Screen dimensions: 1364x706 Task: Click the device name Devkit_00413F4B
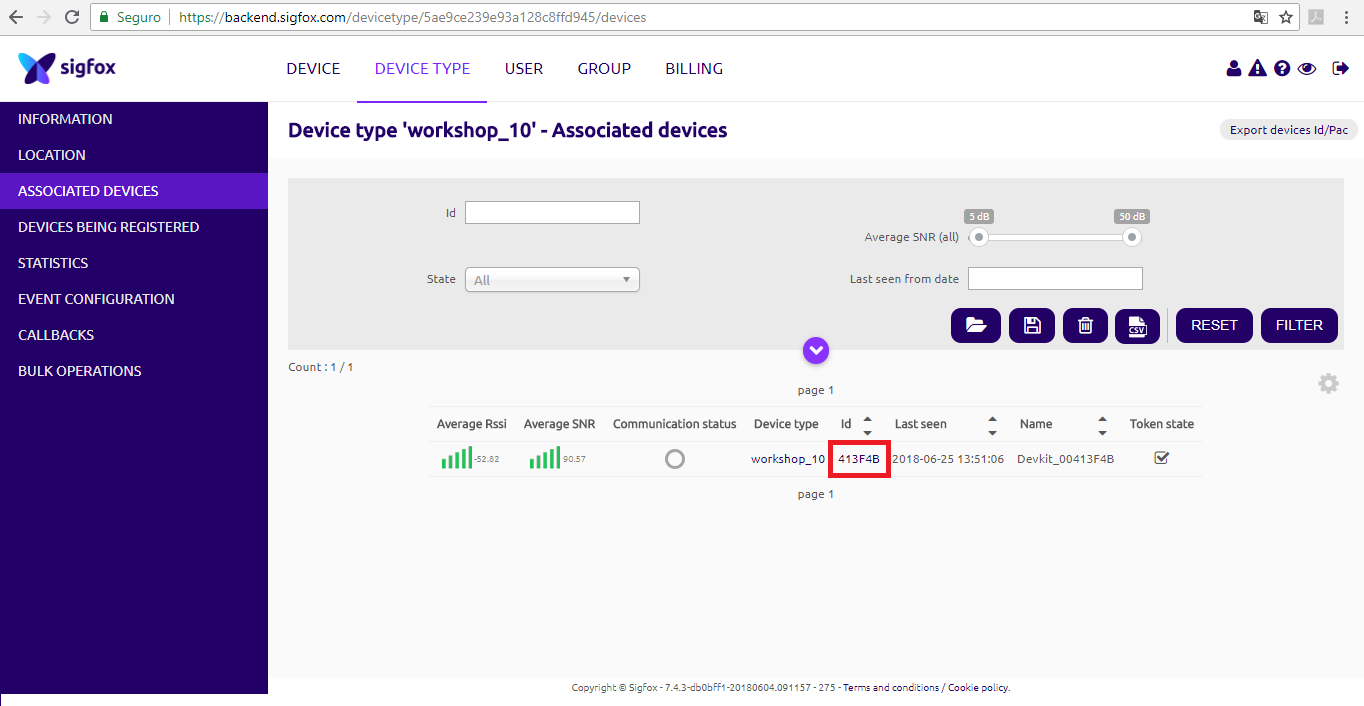coord(1065,459)
